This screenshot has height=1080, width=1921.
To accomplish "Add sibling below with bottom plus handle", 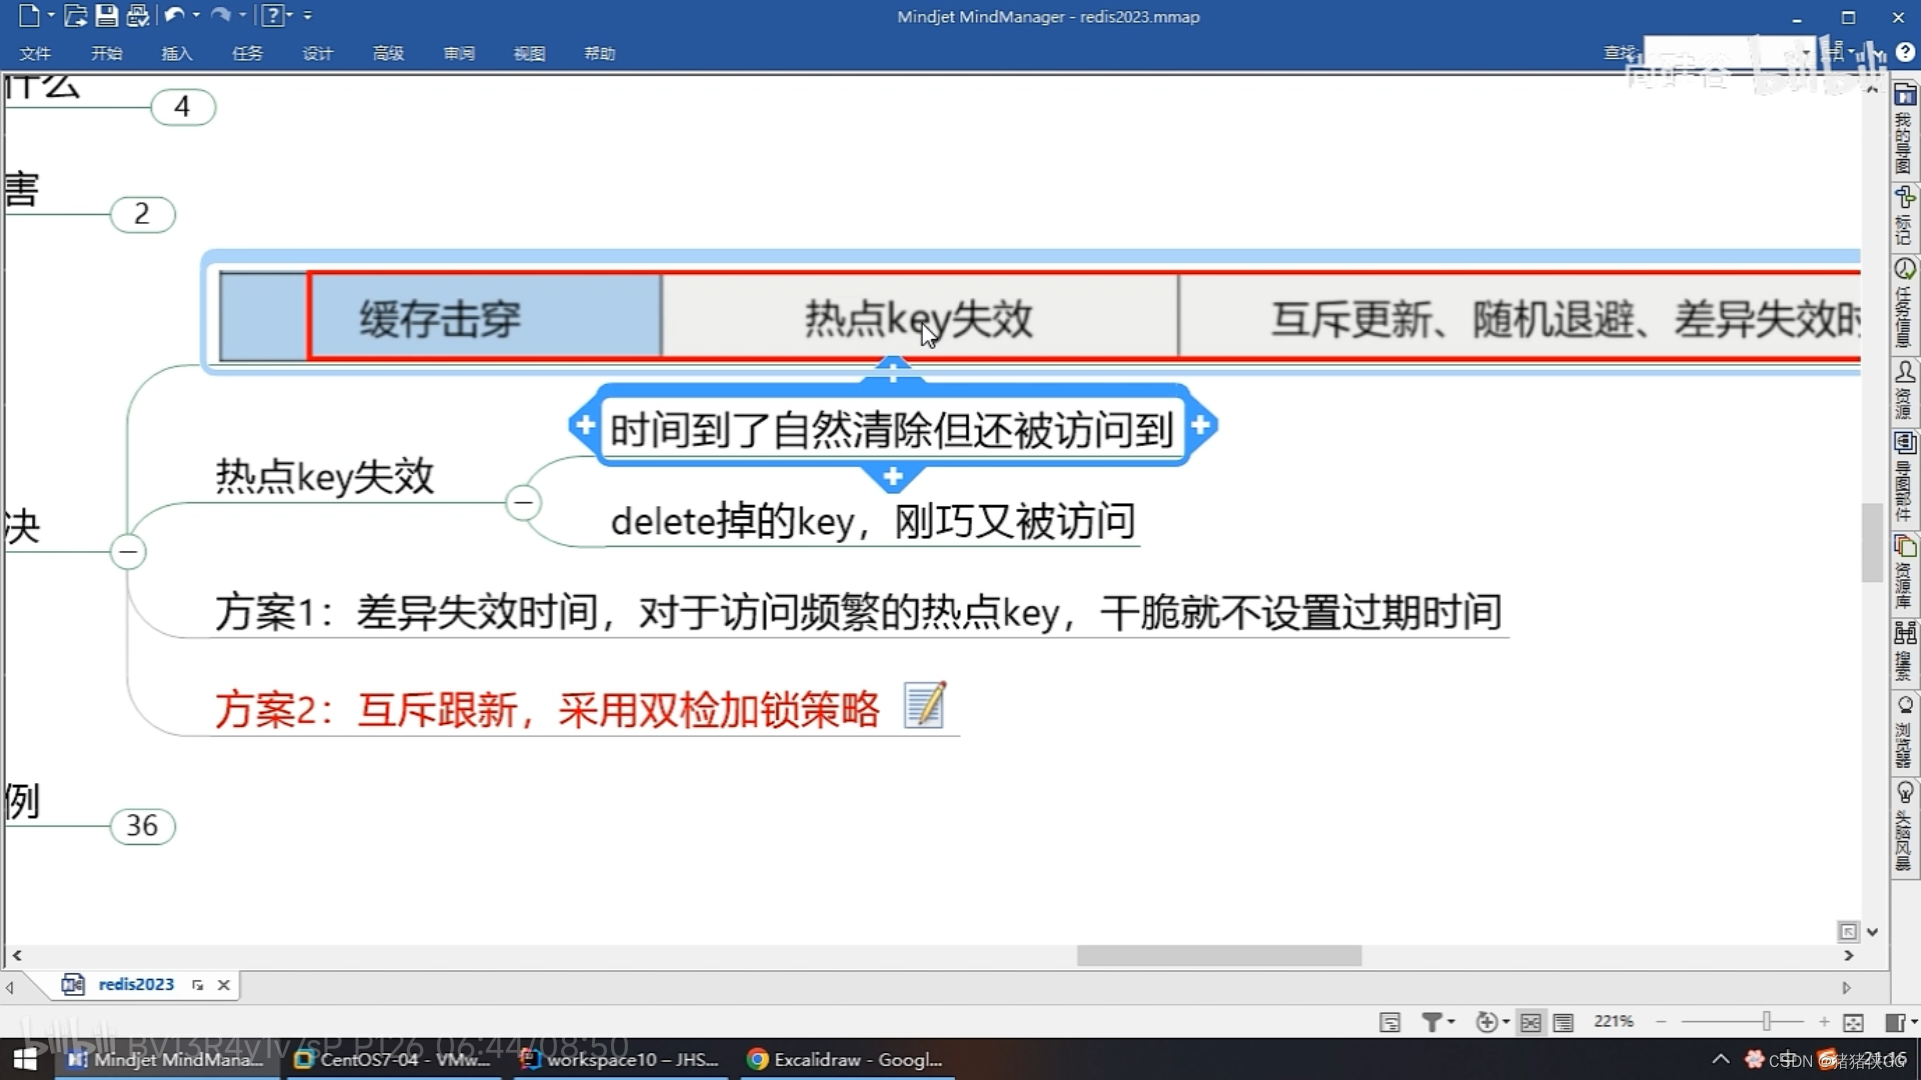I will (893, 477).
